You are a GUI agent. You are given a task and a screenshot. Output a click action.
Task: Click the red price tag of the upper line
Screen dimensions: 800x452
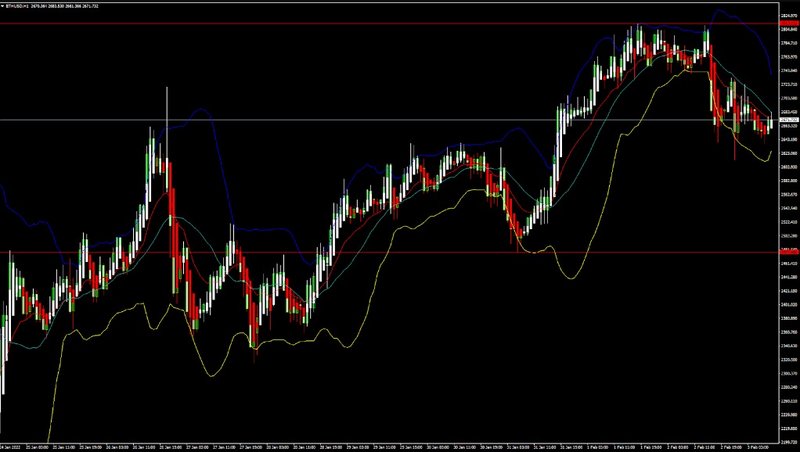[789, 23]
